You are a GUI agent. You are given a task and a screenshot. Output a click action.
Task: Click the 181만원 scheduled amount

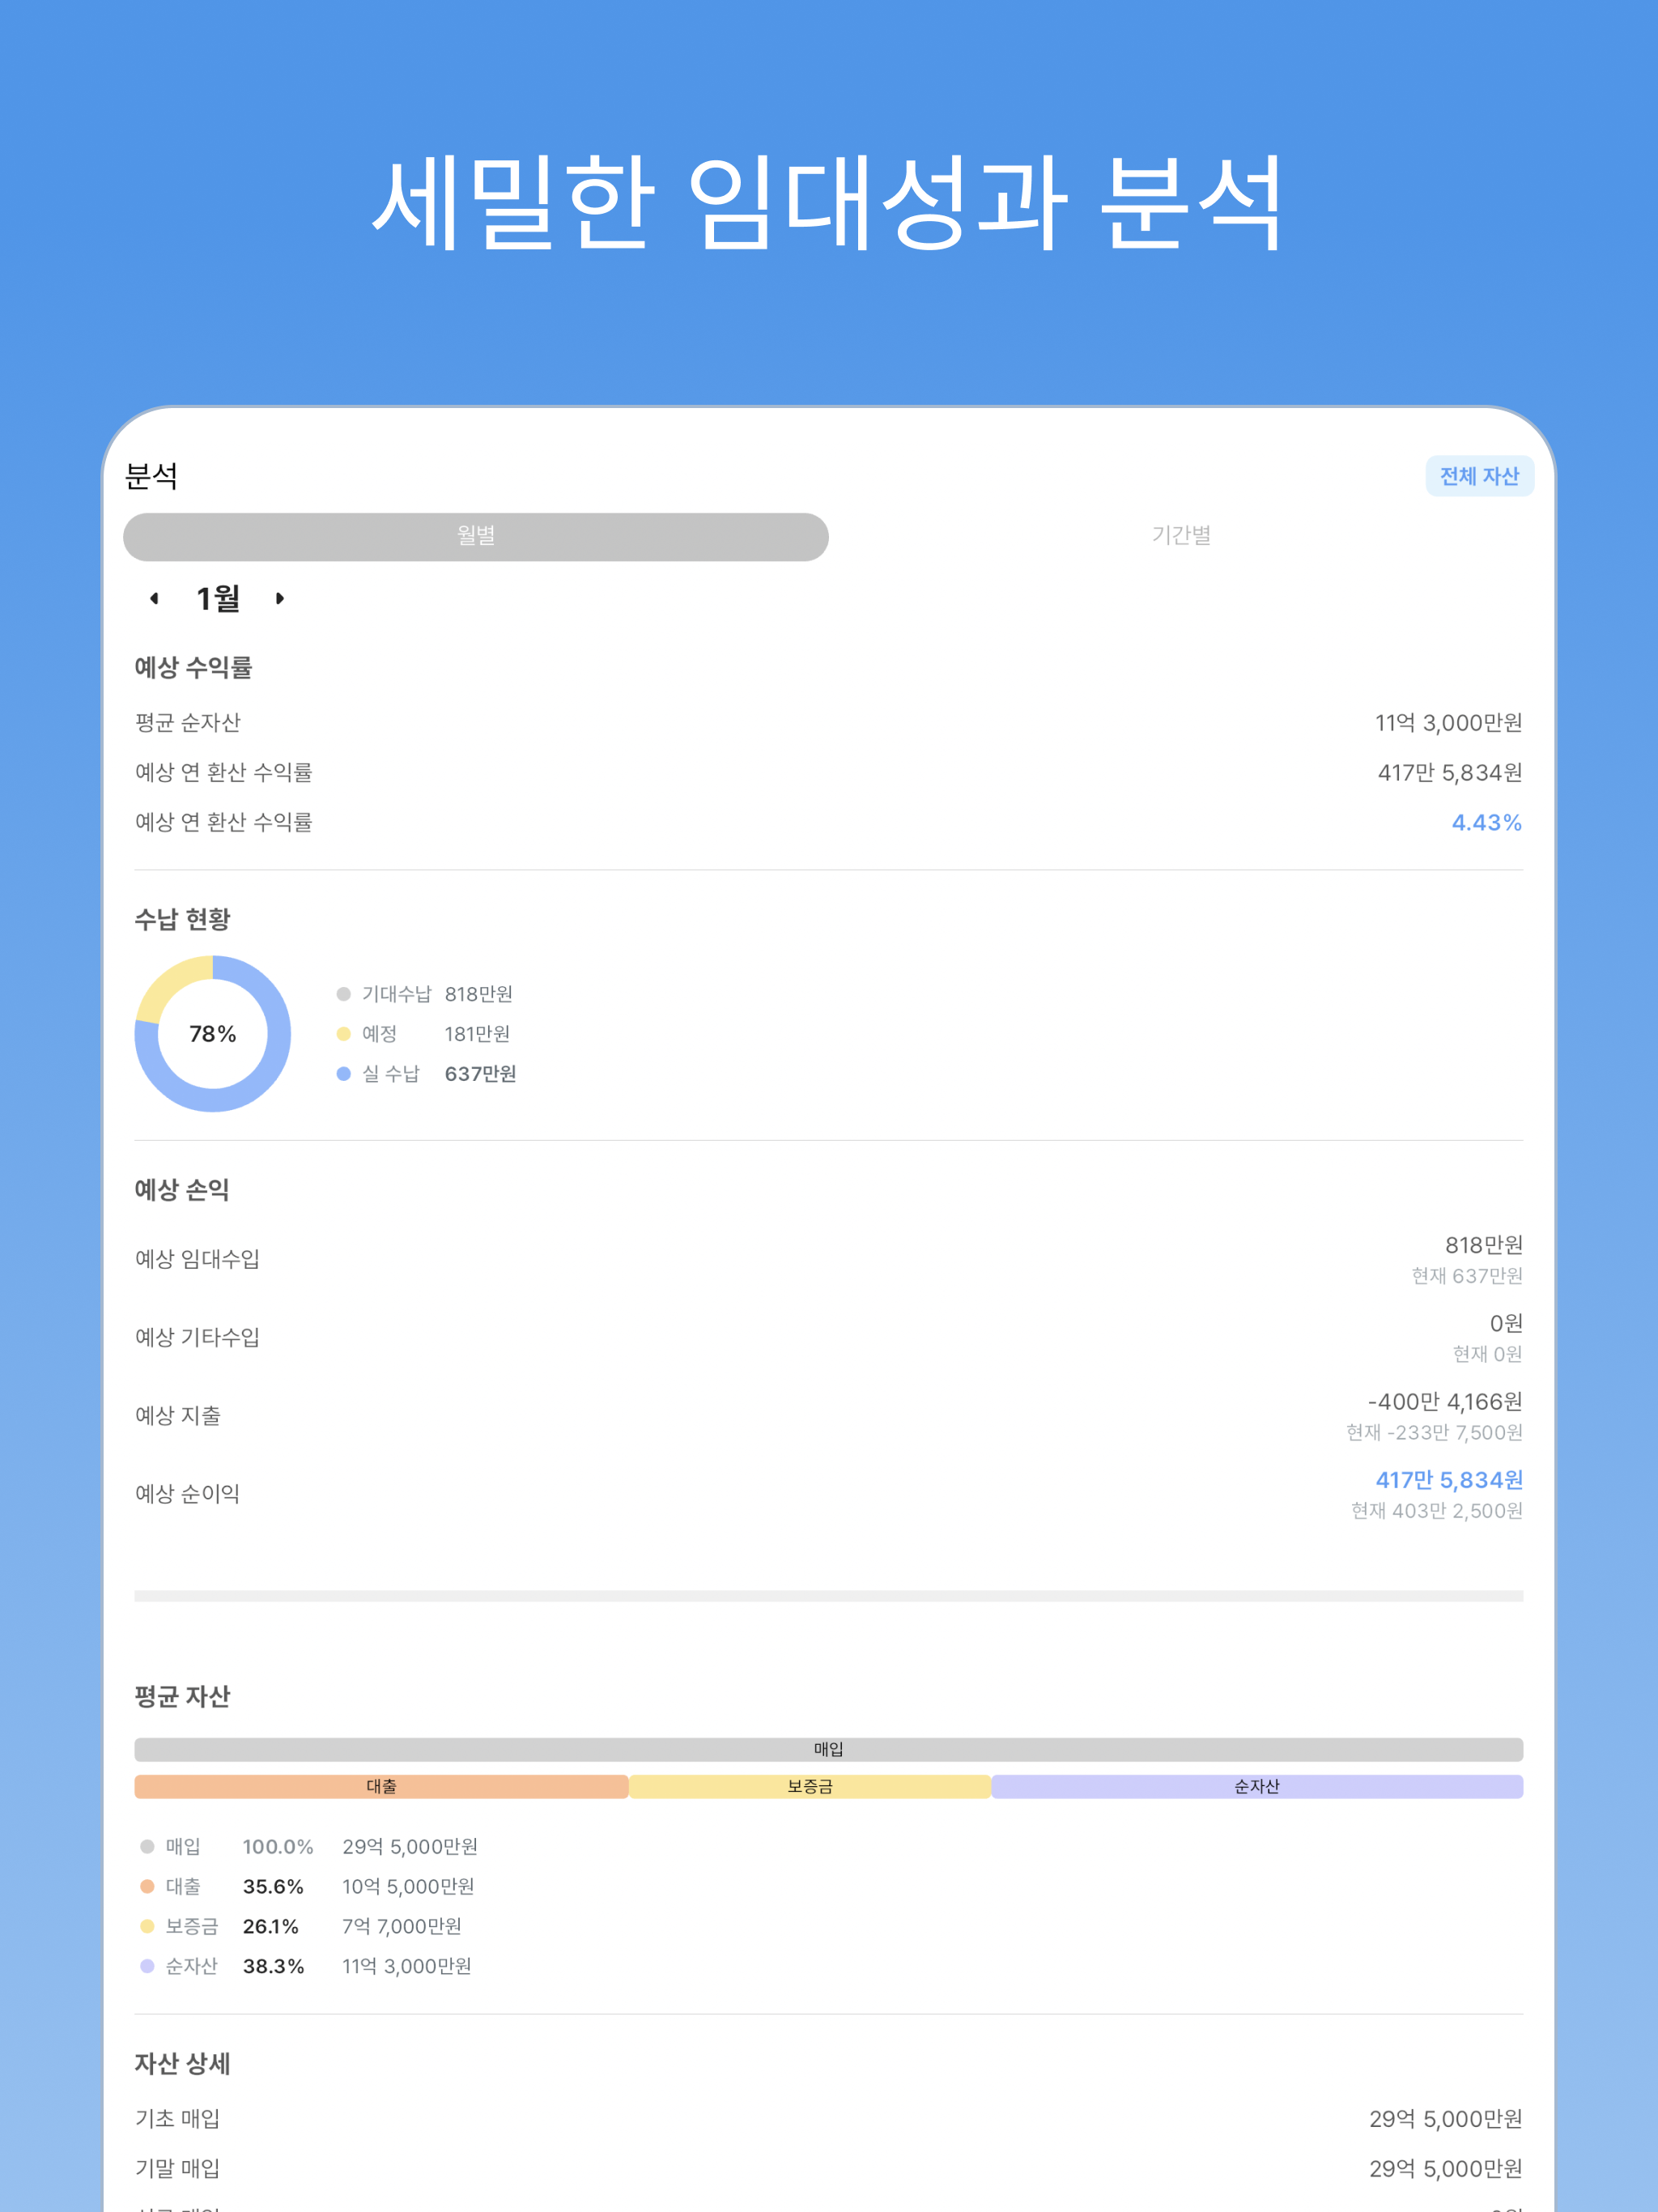[477, 1034]
